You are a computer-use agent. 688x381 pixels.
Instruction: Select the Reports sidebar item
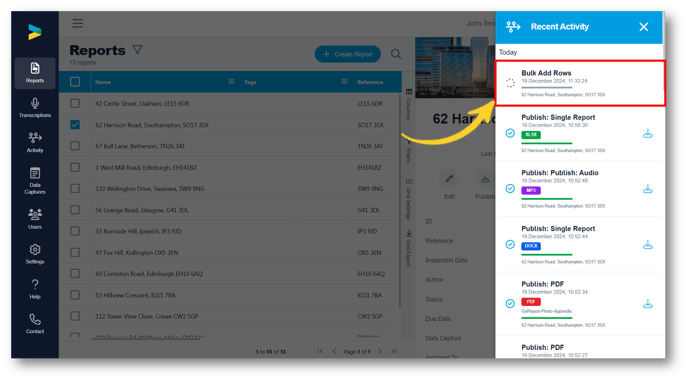[x=35, y=73]
